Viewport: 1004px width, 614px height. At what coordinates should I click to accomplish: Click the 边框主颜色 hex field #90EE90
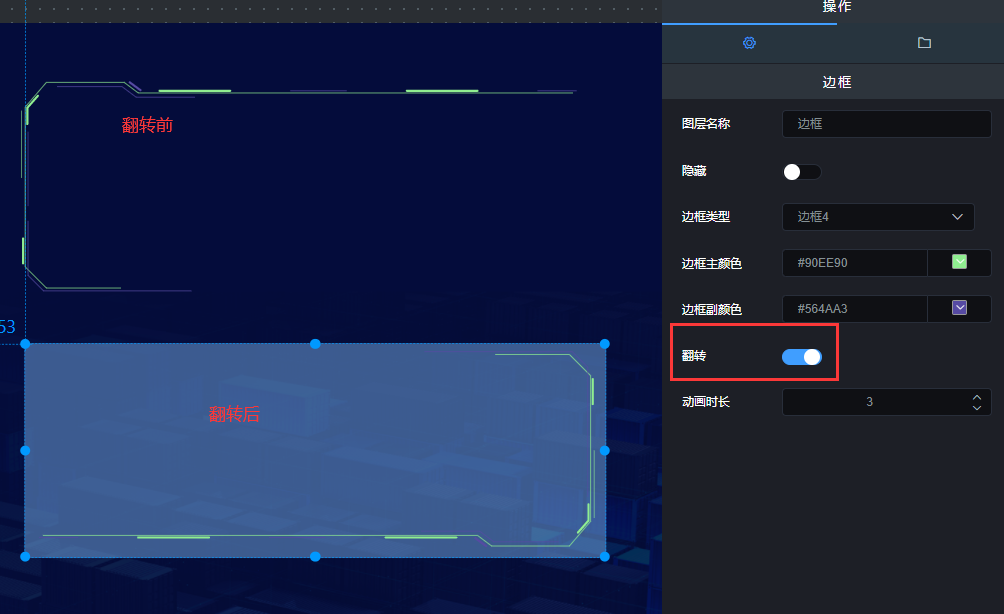854,263
